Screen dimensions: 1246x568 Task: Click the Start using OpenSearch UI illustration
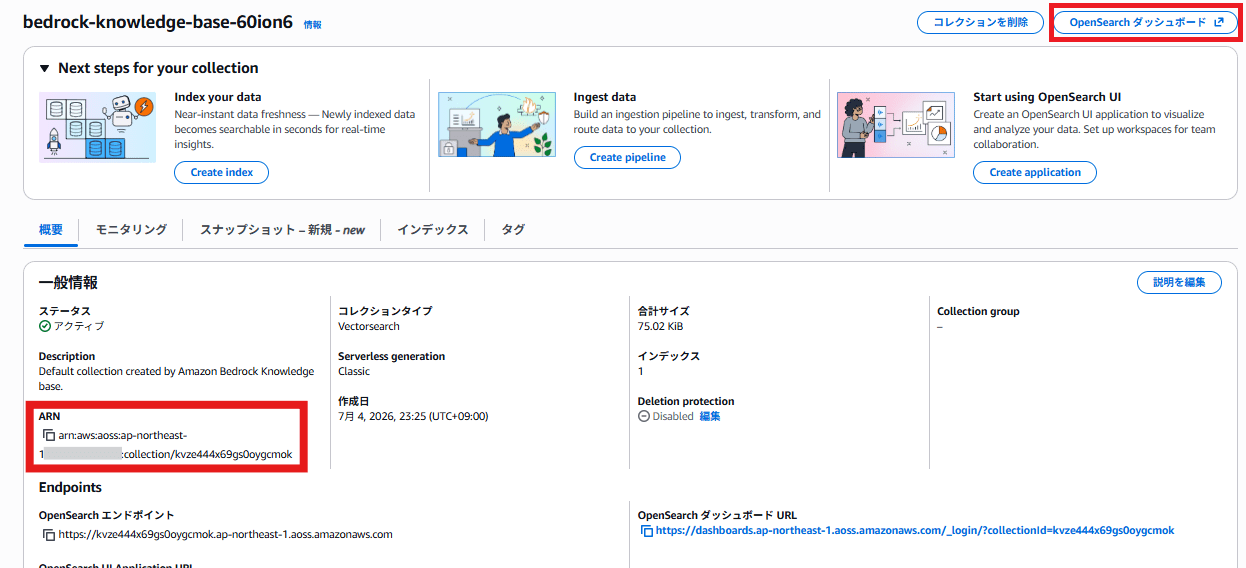(x=896, y=125)
